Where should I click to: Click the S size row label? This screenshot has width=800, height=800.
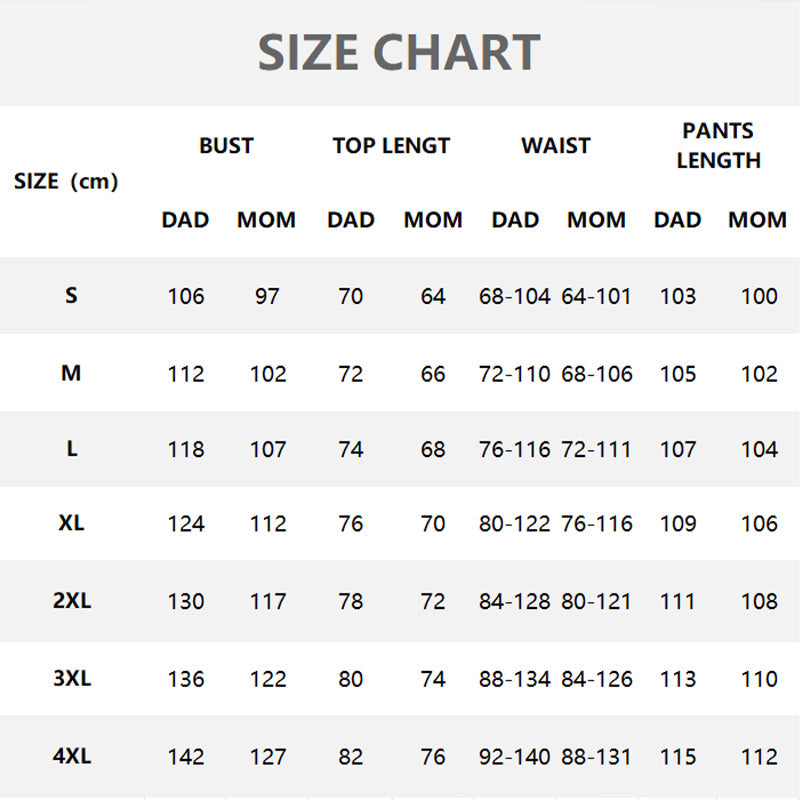click(71, 296)
